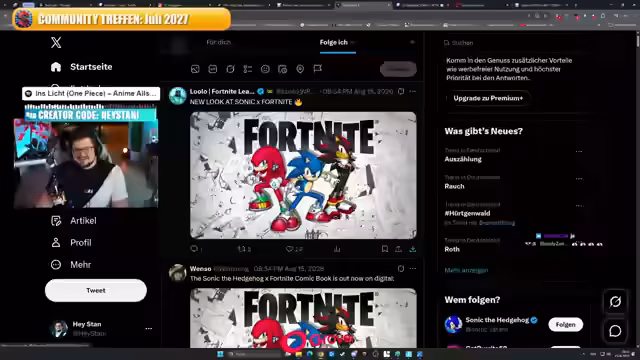Click the Grok compose icon
The height and width of the screenshot is (360, 640).
[230, 69]
